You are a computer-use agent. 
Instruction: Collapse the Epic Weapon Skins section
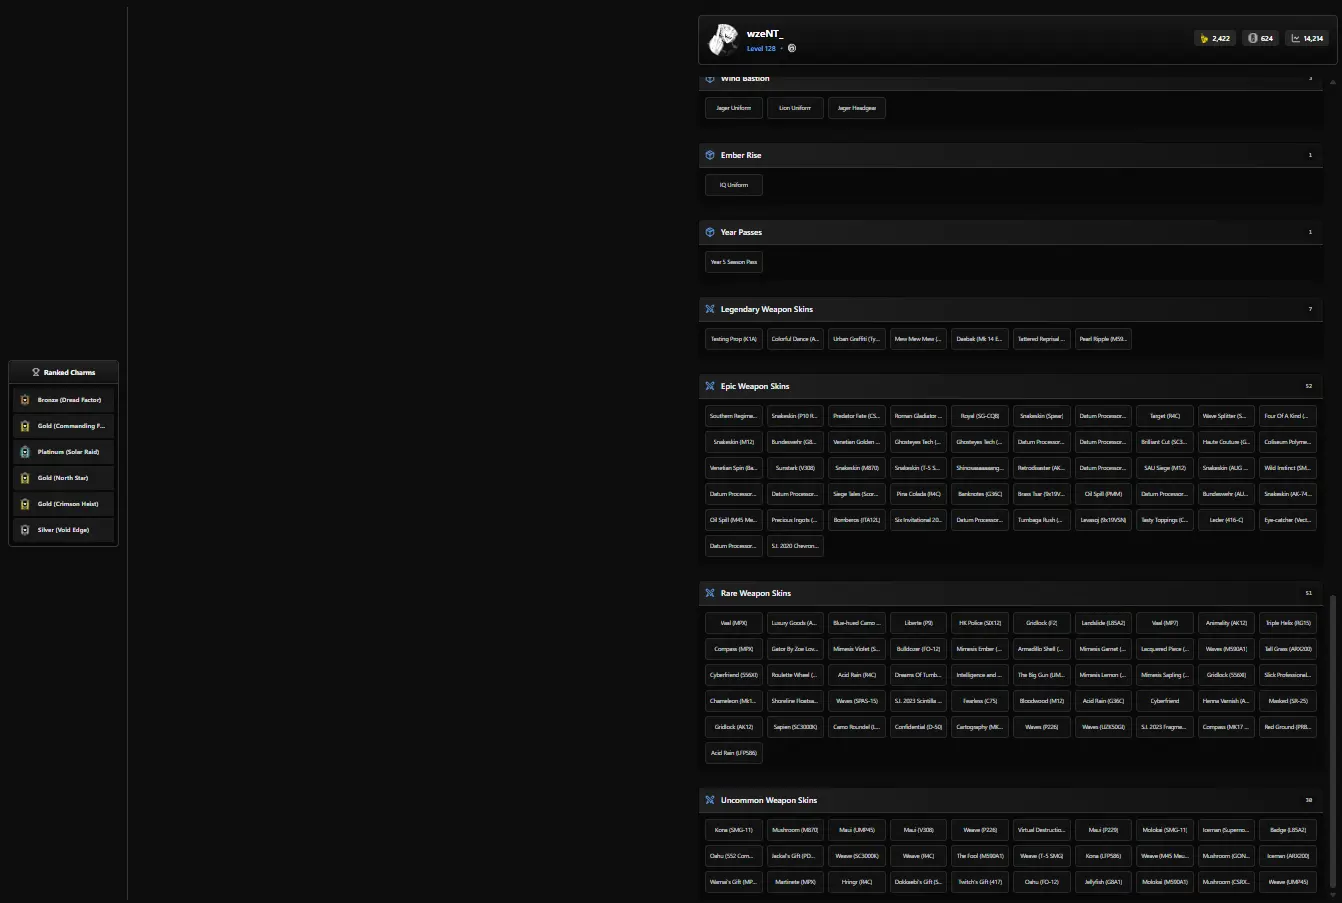point(1010,386)
